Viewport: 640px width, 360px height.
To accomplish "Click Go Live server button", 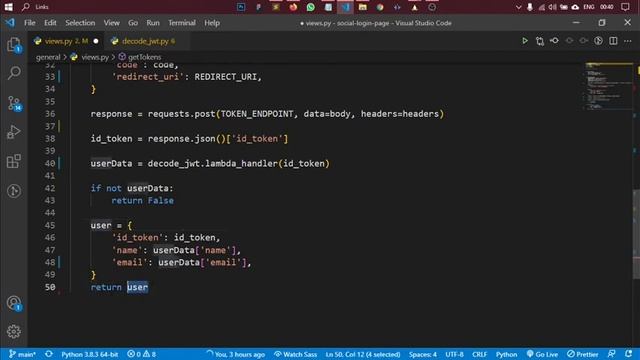I will 542,354.
